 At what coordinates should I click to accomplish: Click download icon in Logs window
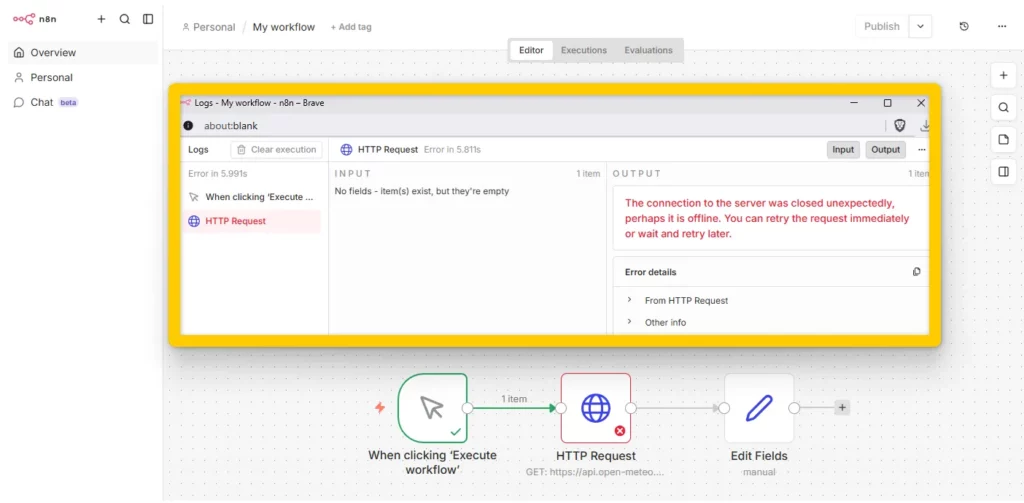coord(925,125)
